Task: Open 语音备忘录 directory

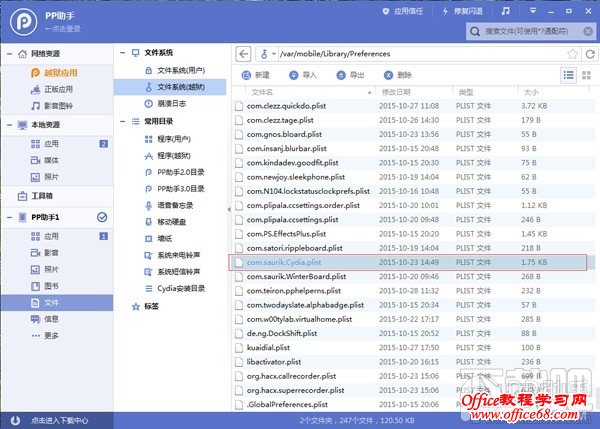Action: tap(170, 206)
